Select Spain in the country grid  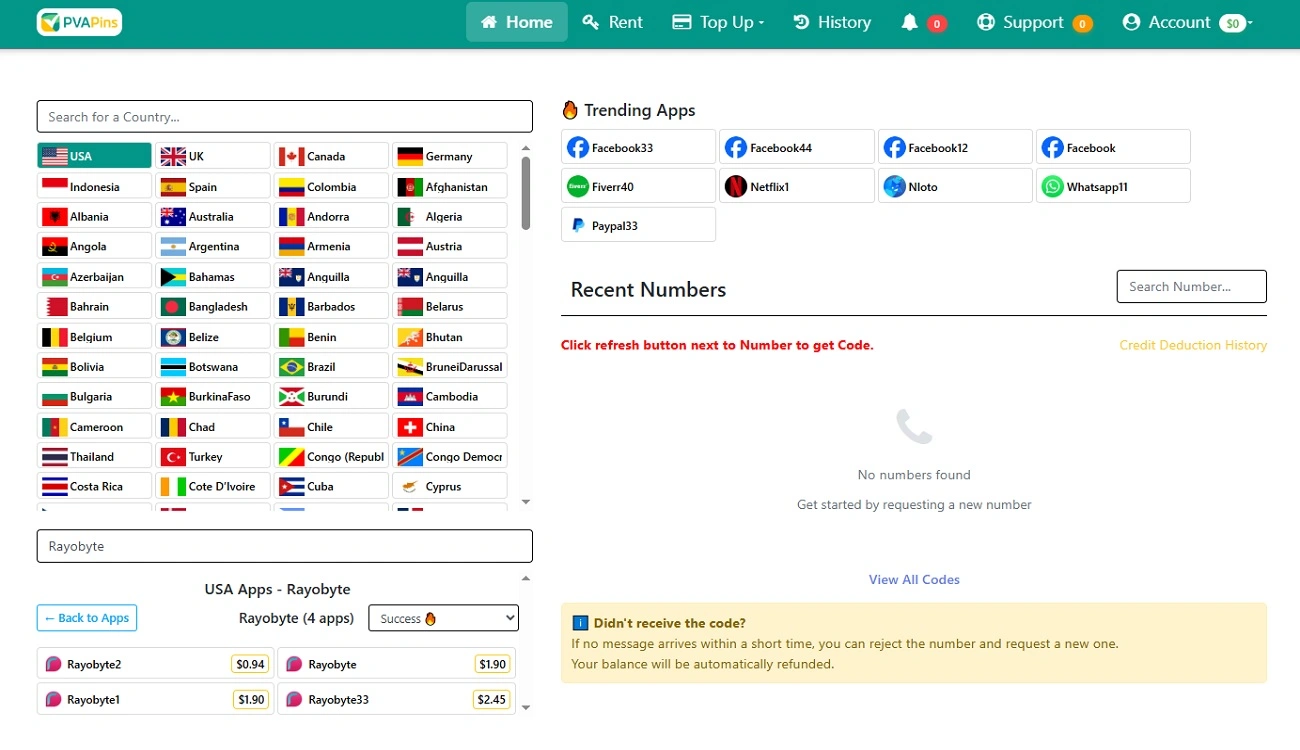pos(212,187)
